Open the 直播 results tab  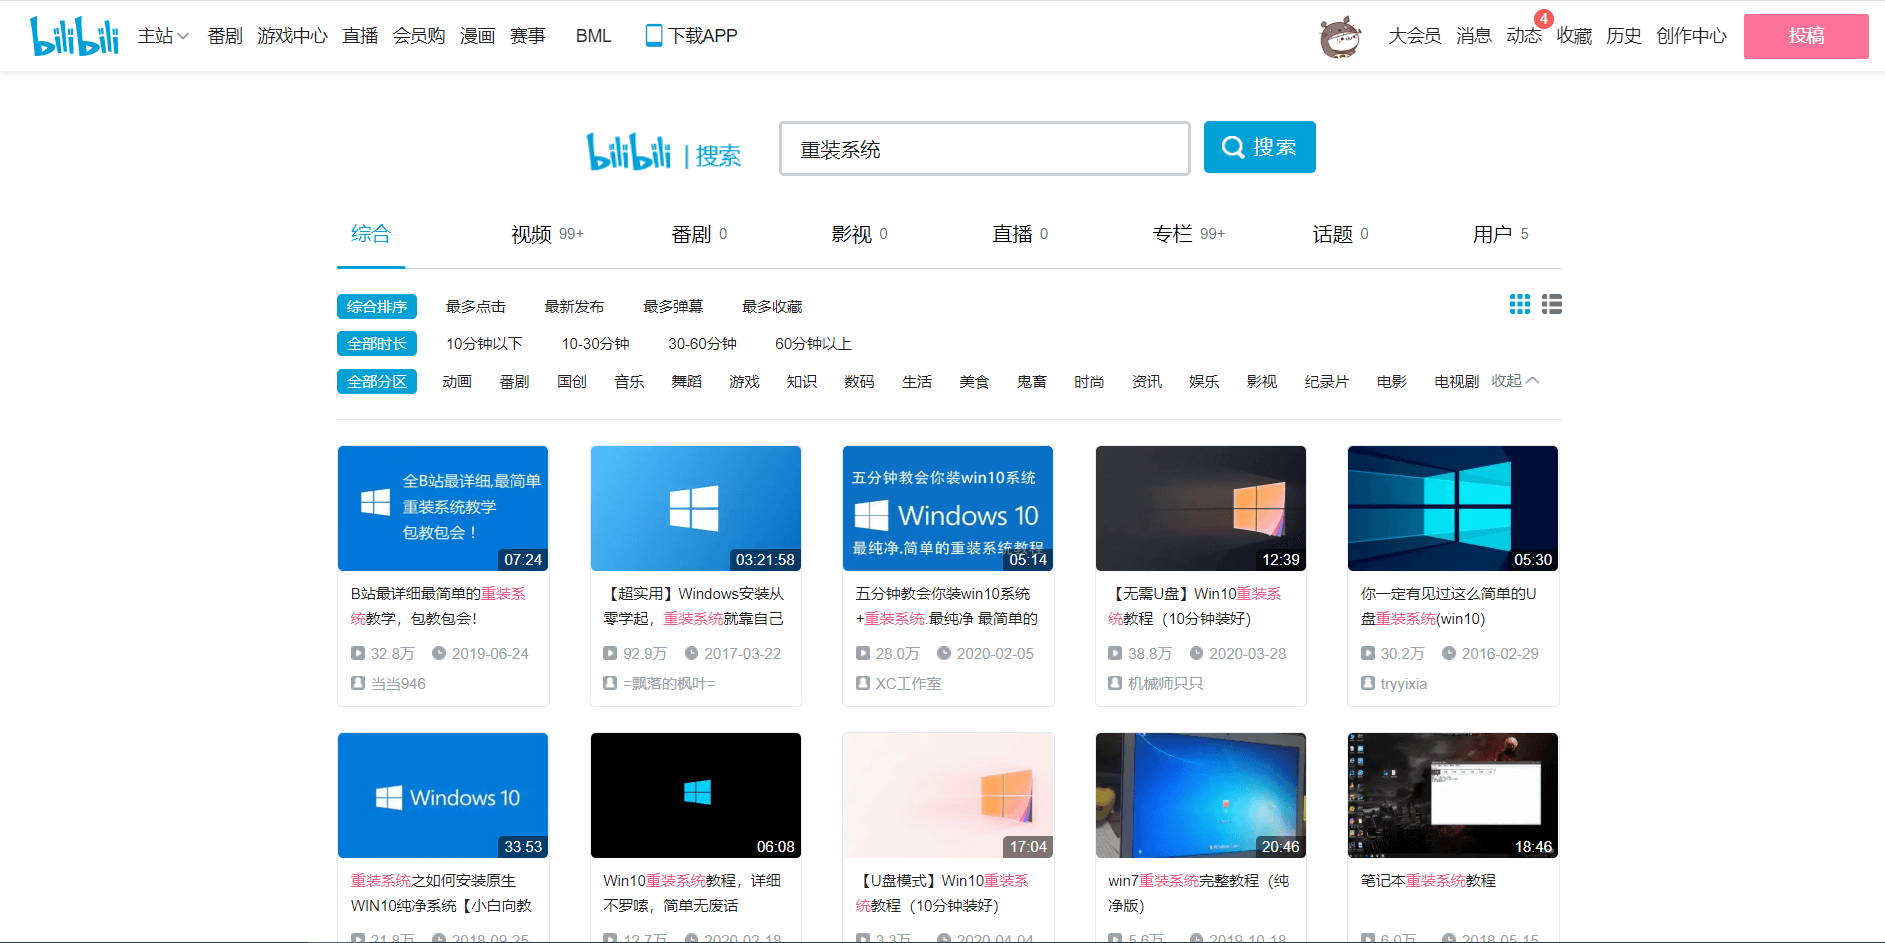point(1020,234)
